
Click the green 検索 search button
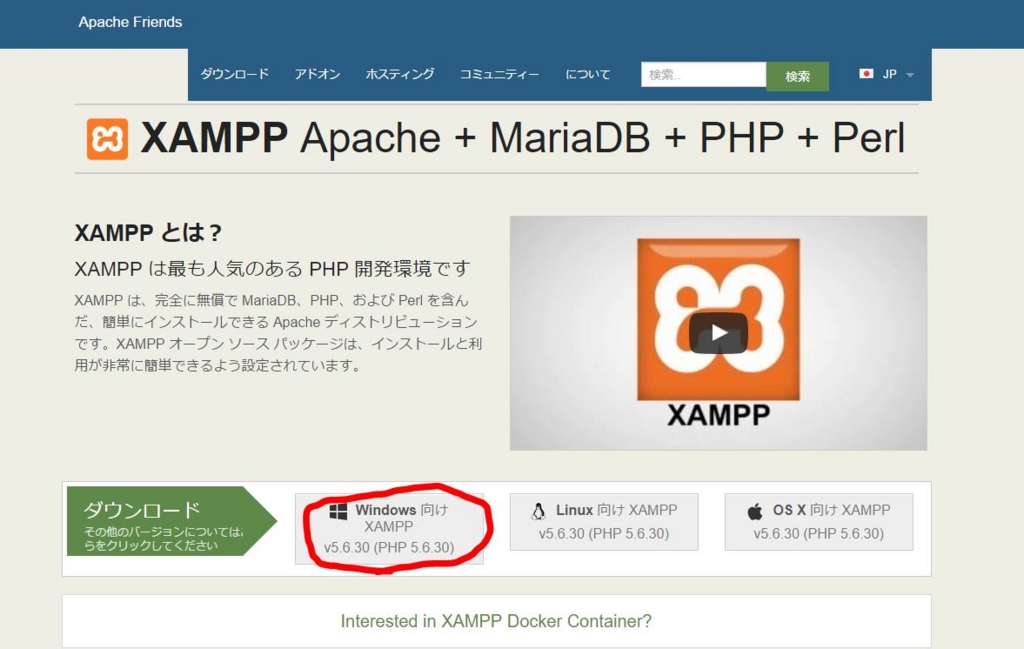(x=797, y=76)
